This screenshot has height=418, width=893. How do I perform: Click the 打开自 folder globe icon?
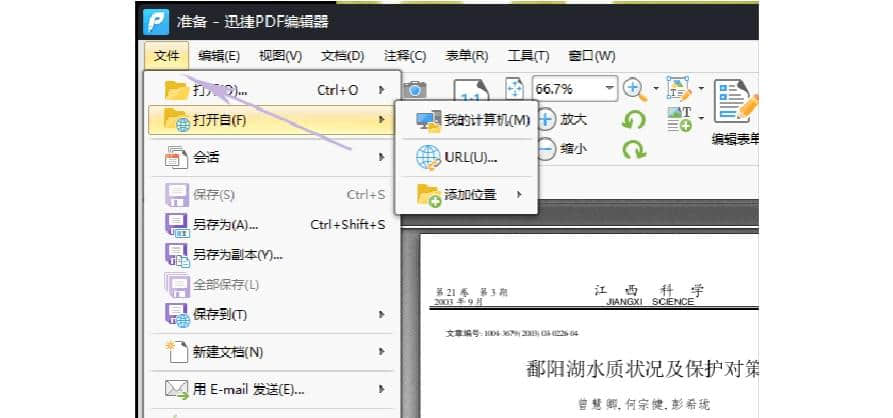coord(177,120)
